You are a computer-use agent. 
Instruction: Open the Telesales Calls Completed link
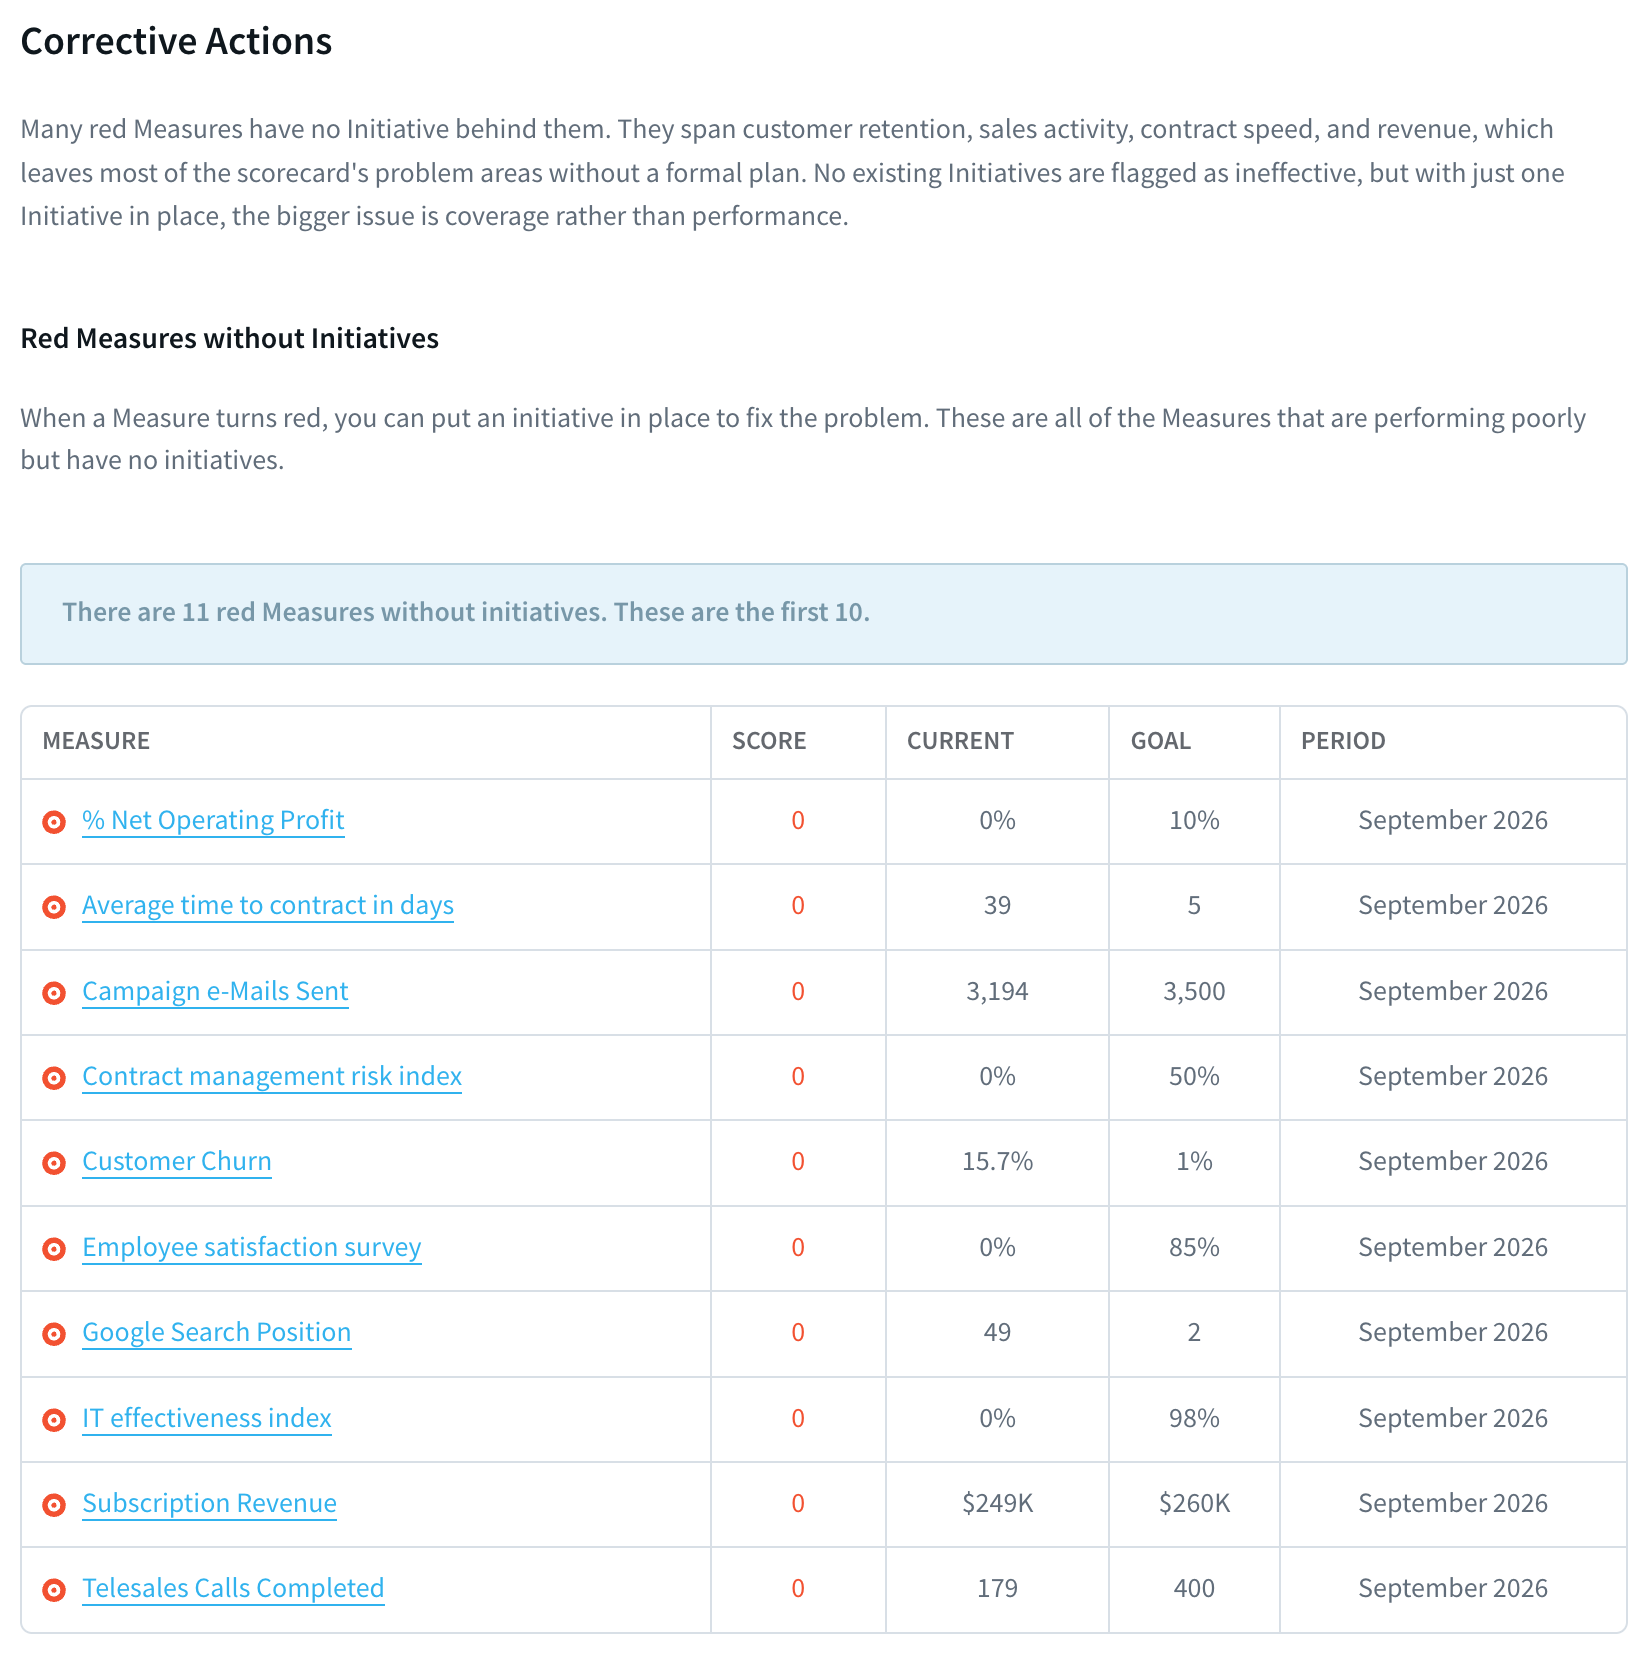[x=233, y=1588]
